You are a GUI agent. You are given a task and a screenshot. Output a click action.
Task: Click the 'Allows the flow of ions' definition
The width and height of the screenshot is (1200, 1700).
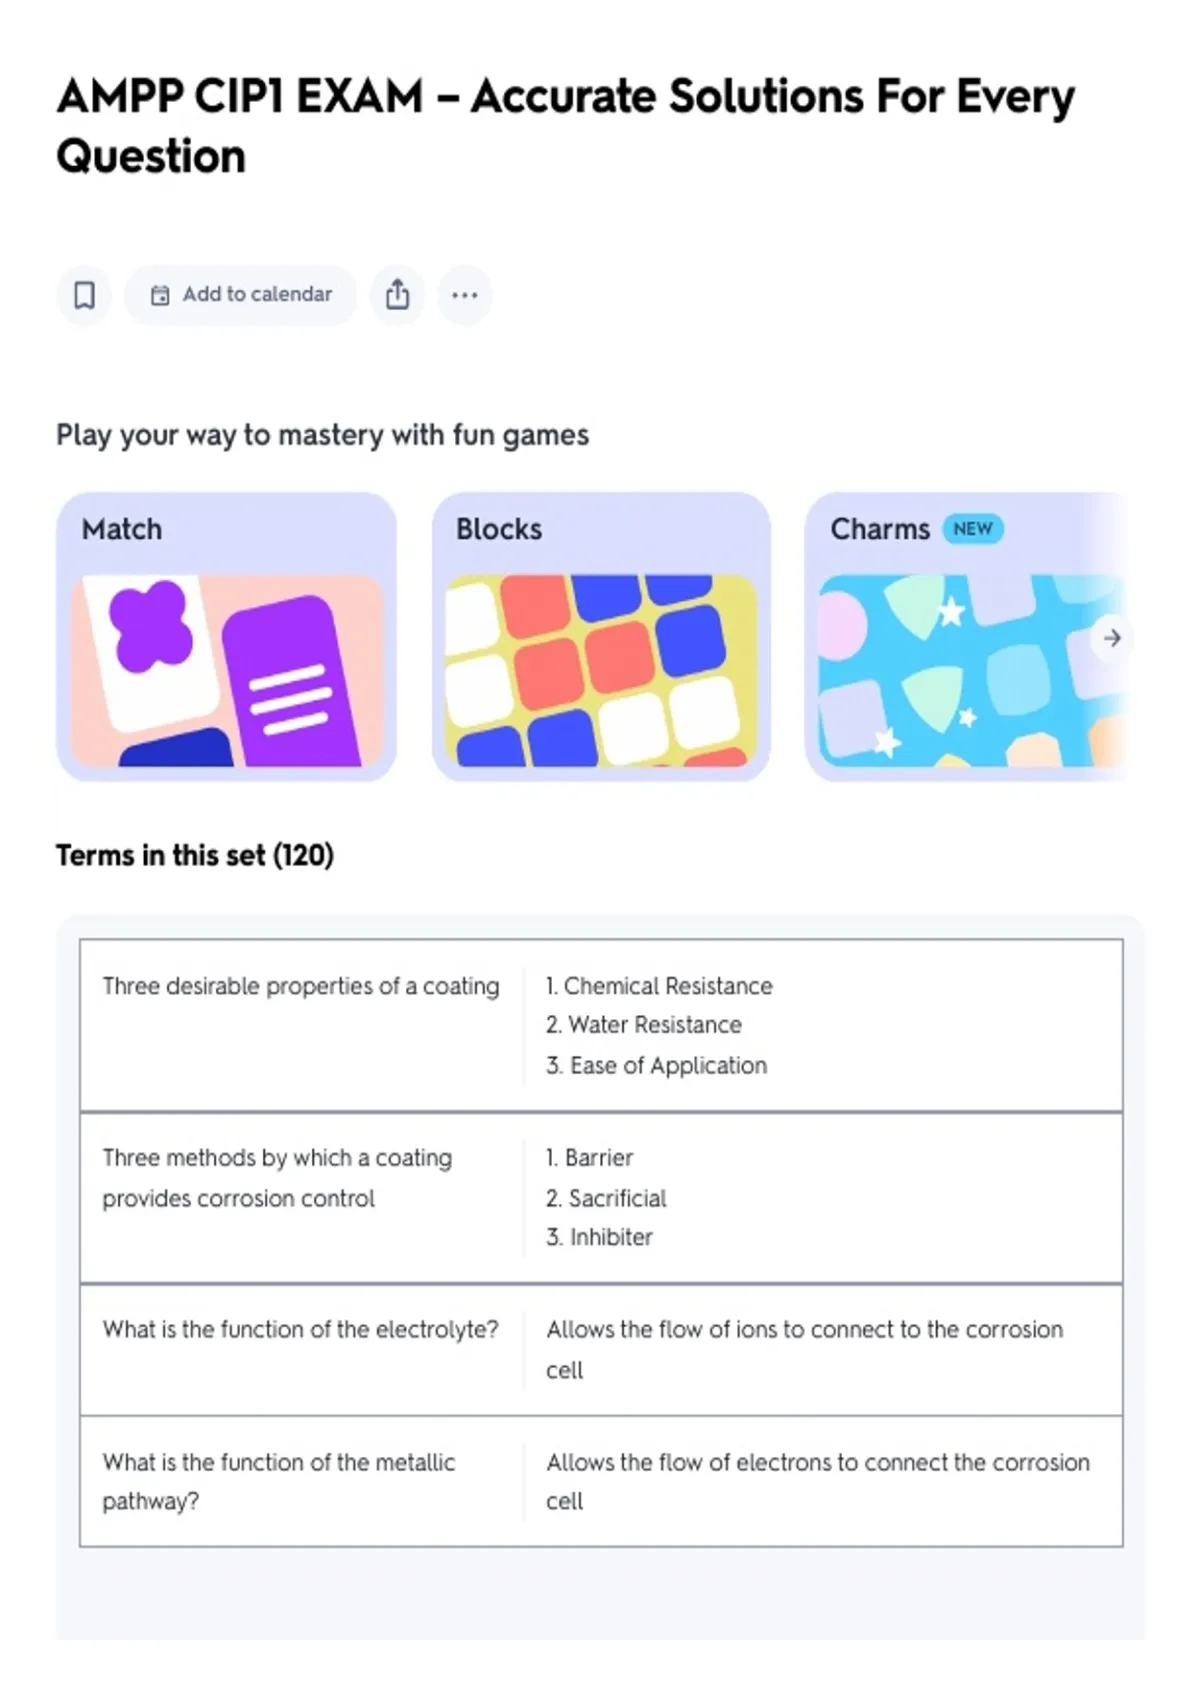[x=805, y=1350]
